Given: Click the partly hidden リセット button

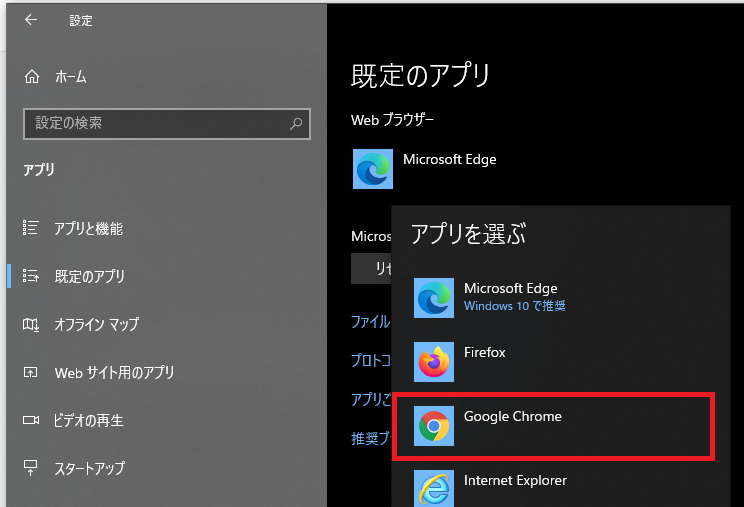Looking at the screenshot, I should click(x=371, y=268).
